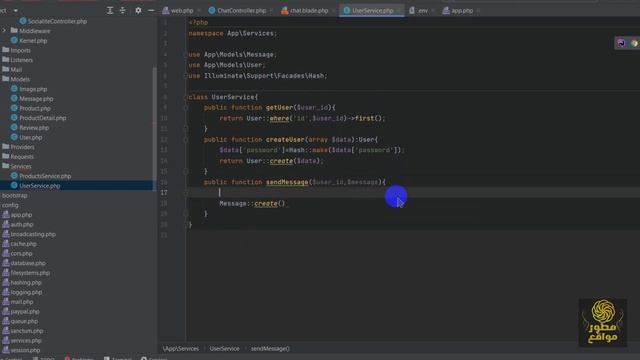Click the Expand All icon in project toolbar

click(110, 11)
